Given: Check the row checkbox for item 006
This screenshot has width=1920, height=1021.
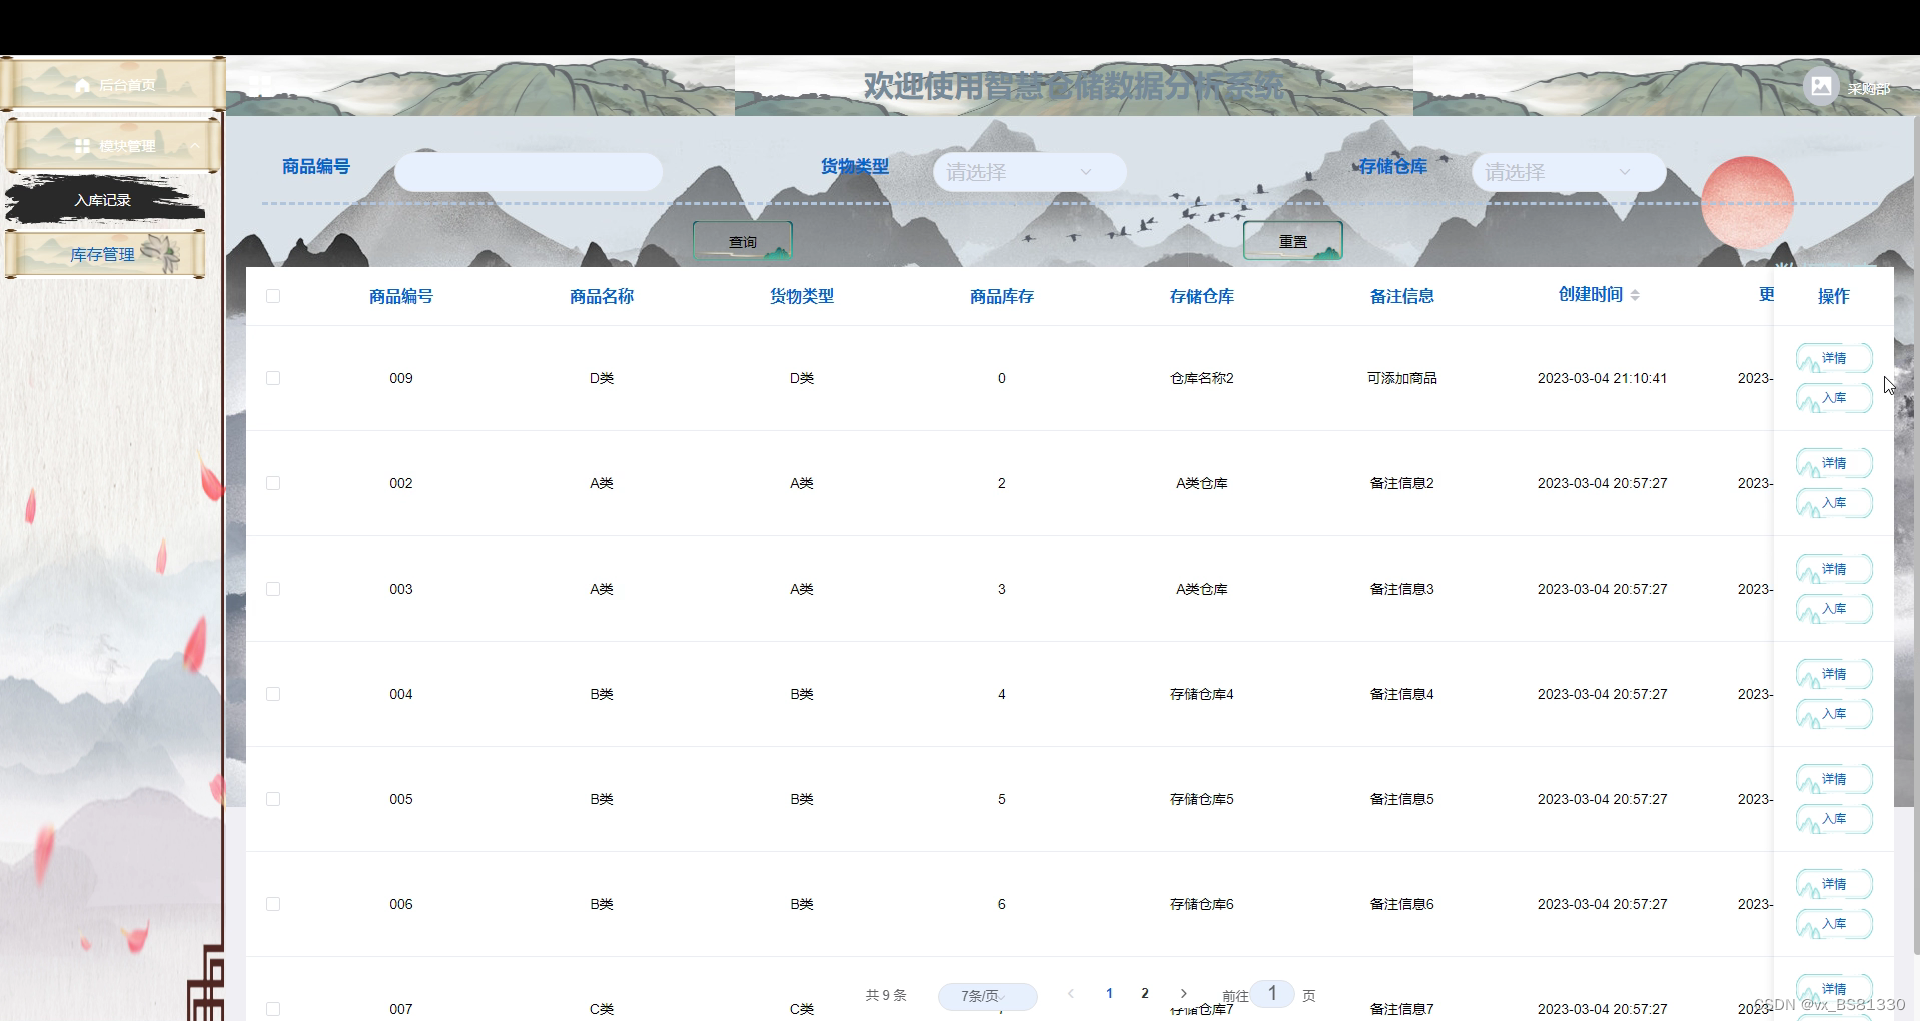Looking at the screenshot, I should pyautogui.click(x=273, y=904).
